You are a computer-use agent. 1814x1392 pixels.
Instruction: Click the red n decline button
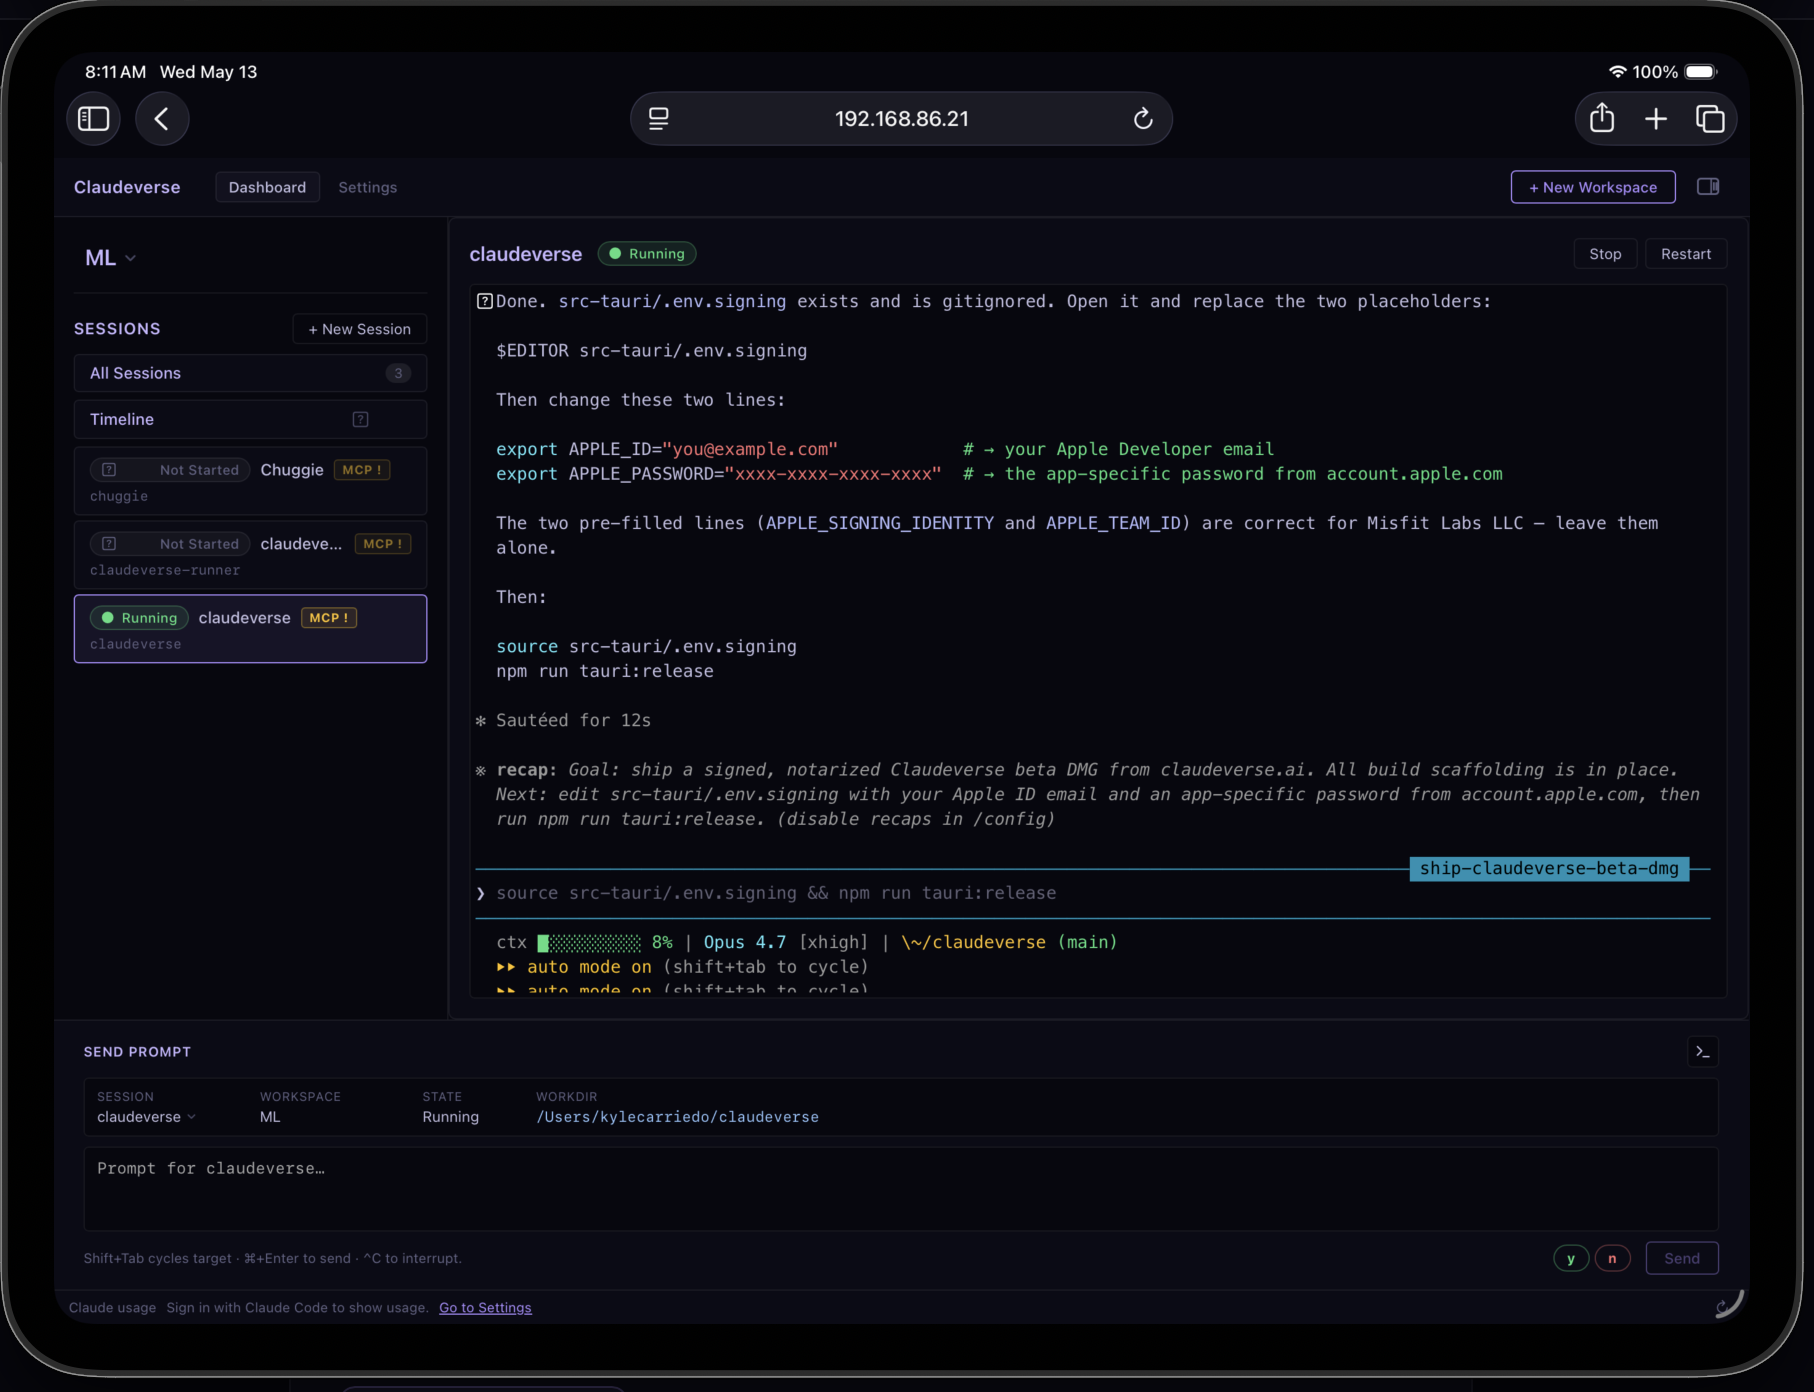click(1612, 1258)
